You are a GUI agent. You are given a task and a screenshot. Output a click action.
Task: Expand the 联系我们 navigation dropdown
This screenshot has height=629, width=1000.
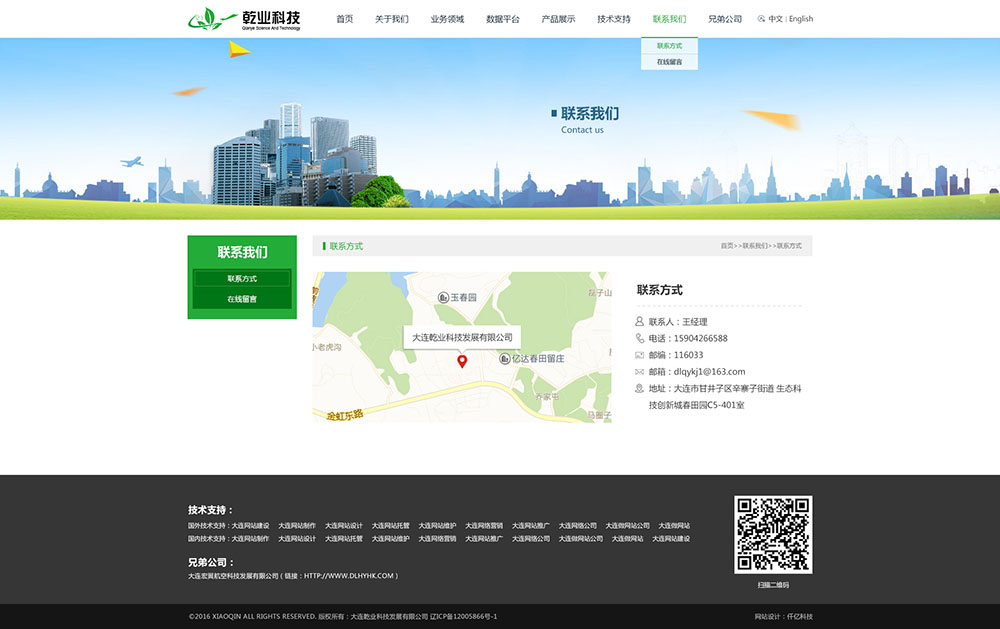[x=669, y=18]
